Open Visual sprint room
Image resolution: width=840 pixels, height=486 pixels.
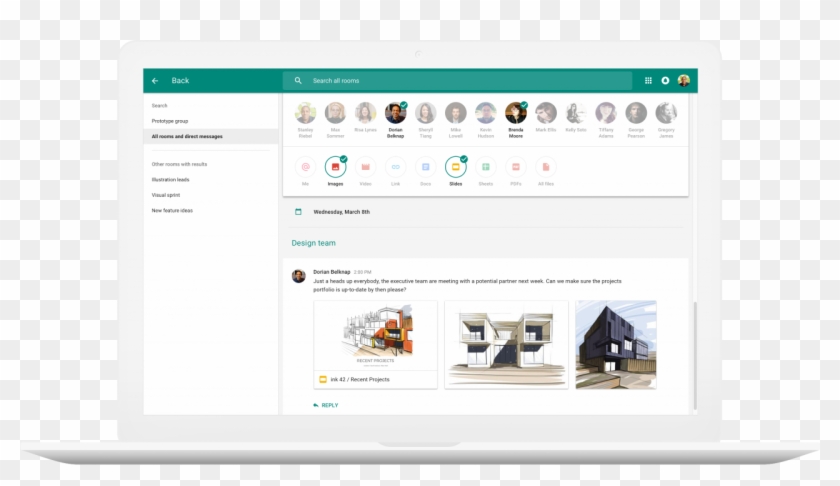click(x=166, y=195)
